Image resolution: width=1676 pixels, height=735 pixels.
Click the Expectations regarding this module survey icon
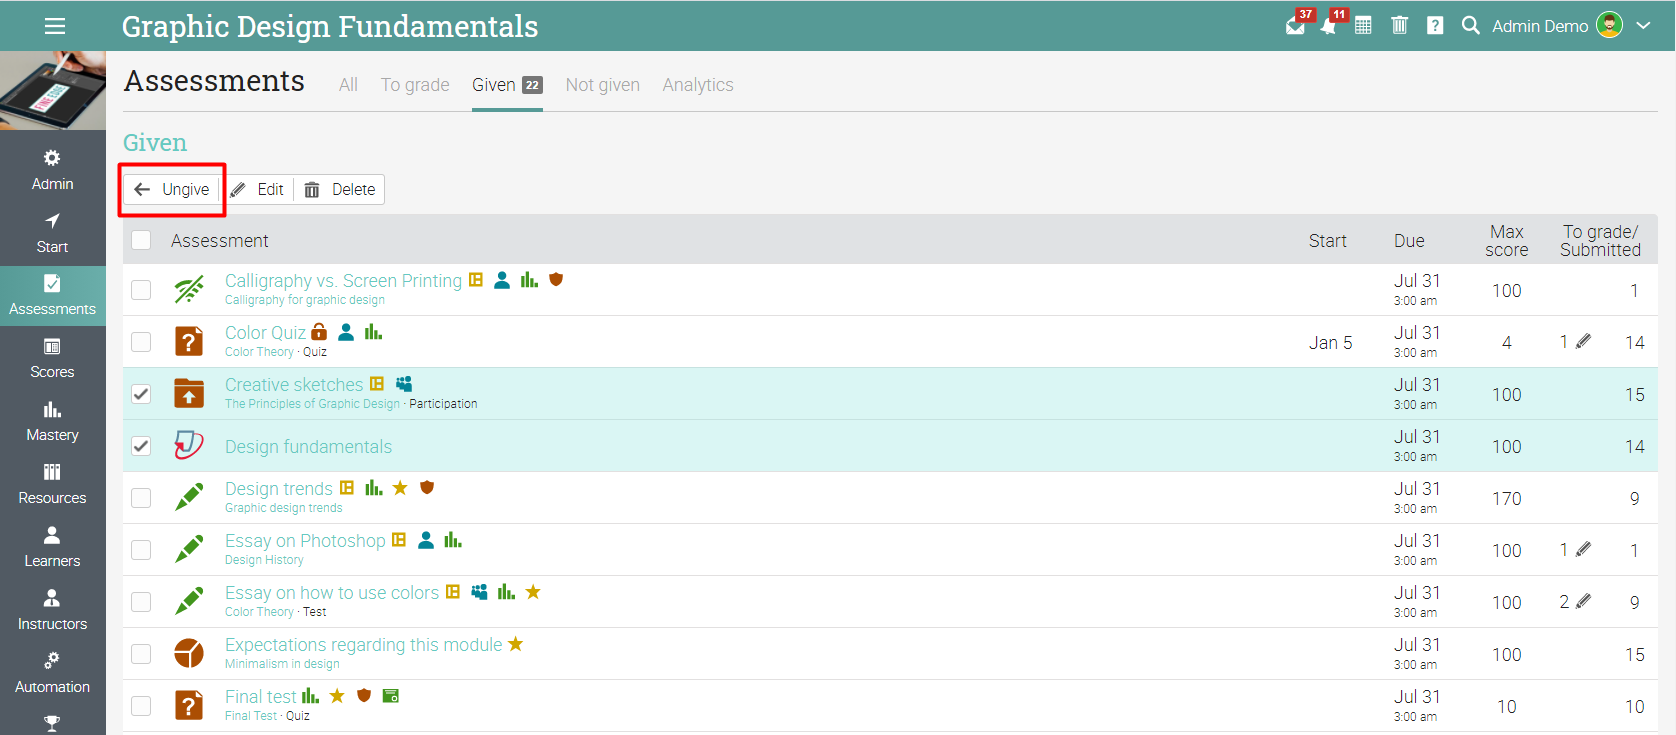(189, 654)
